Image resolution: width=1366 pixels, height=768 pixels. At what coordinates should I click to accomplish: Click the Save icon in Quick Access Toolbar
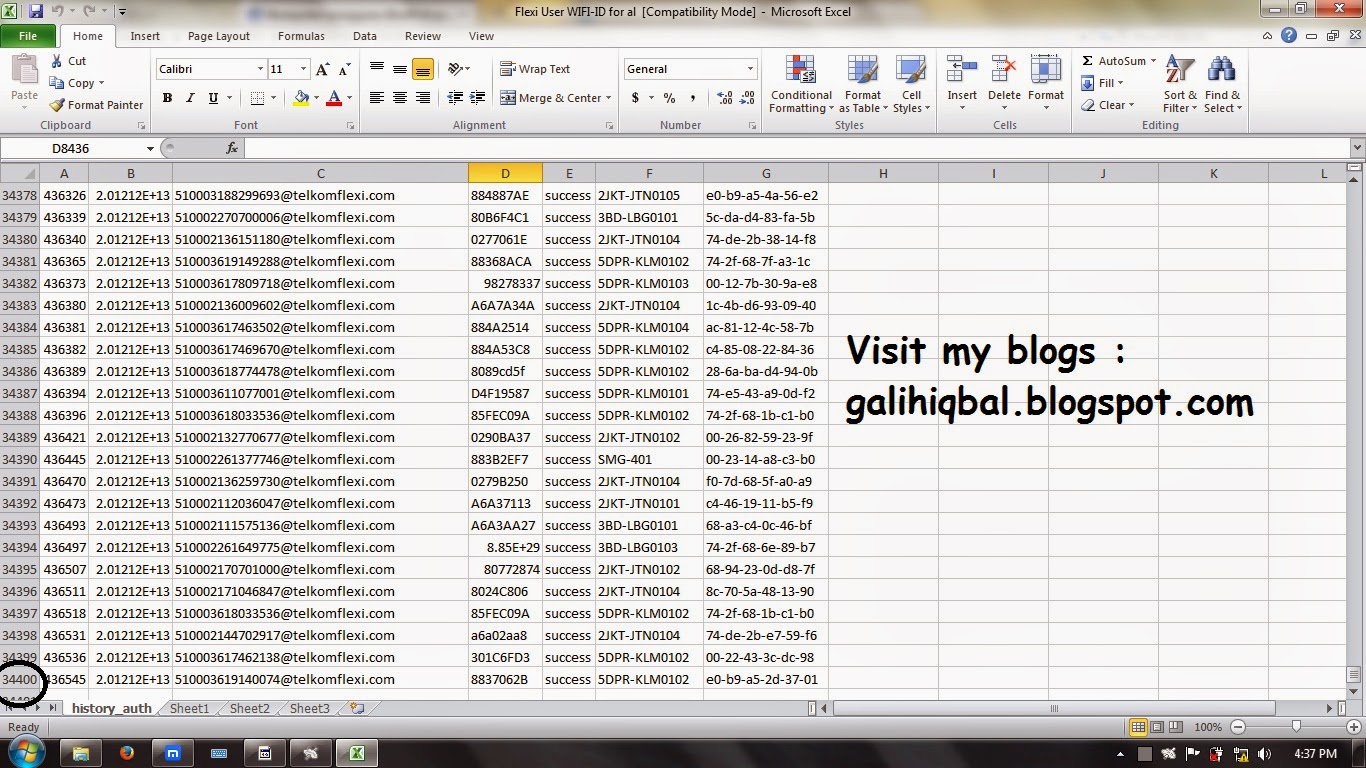pyautogui.click(x=36, y=12)
